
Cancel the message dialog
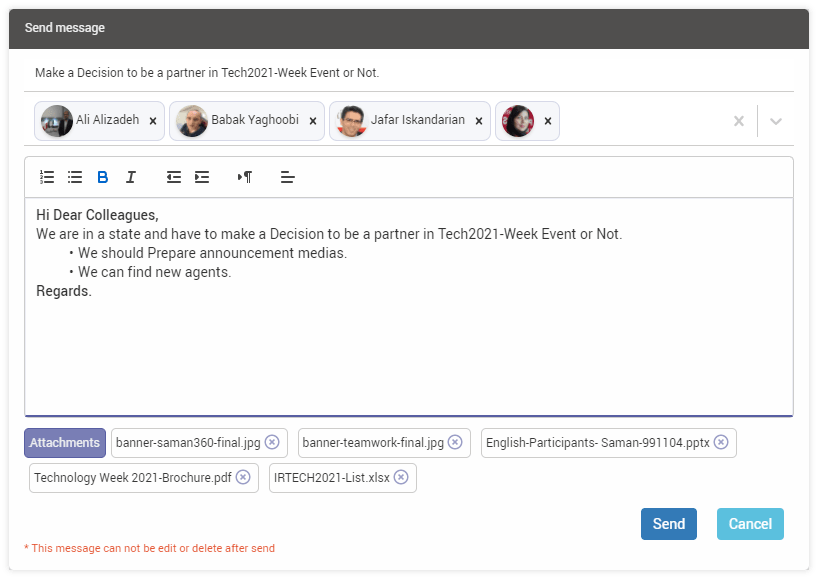pos(750,524)
